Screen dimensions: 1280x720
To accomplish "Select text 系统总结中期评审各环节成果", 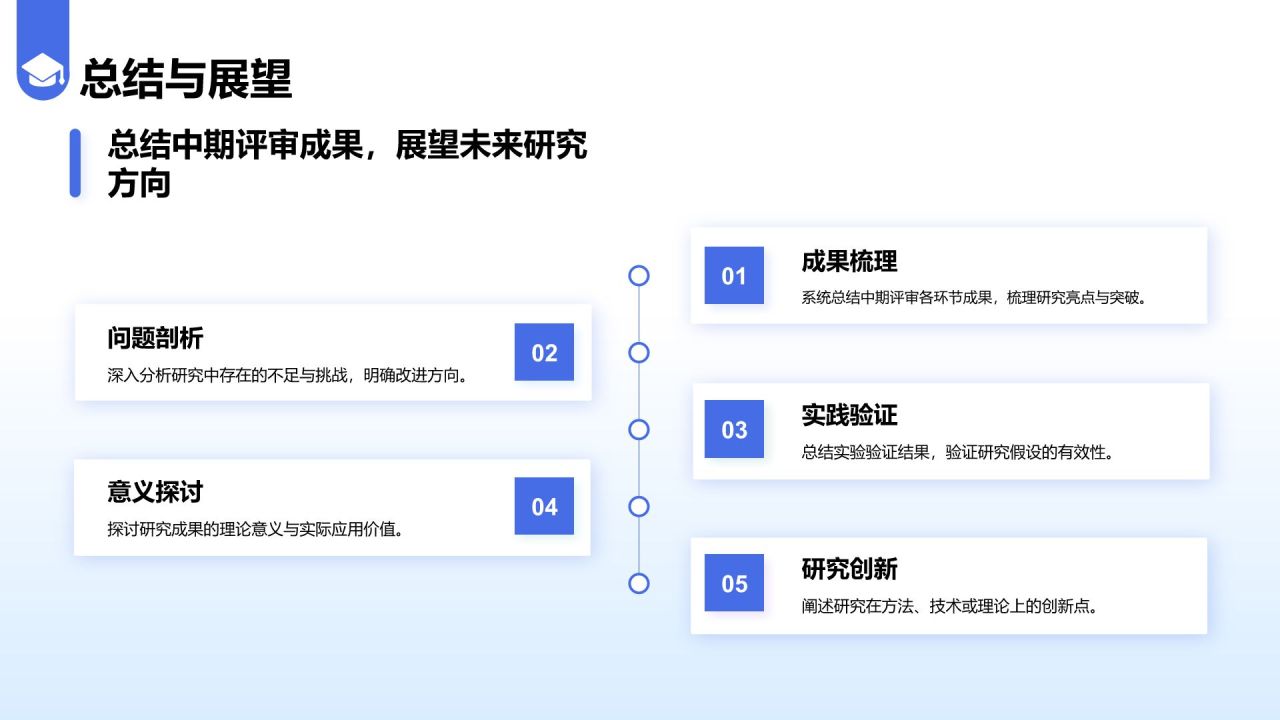I will pos(896,297).
